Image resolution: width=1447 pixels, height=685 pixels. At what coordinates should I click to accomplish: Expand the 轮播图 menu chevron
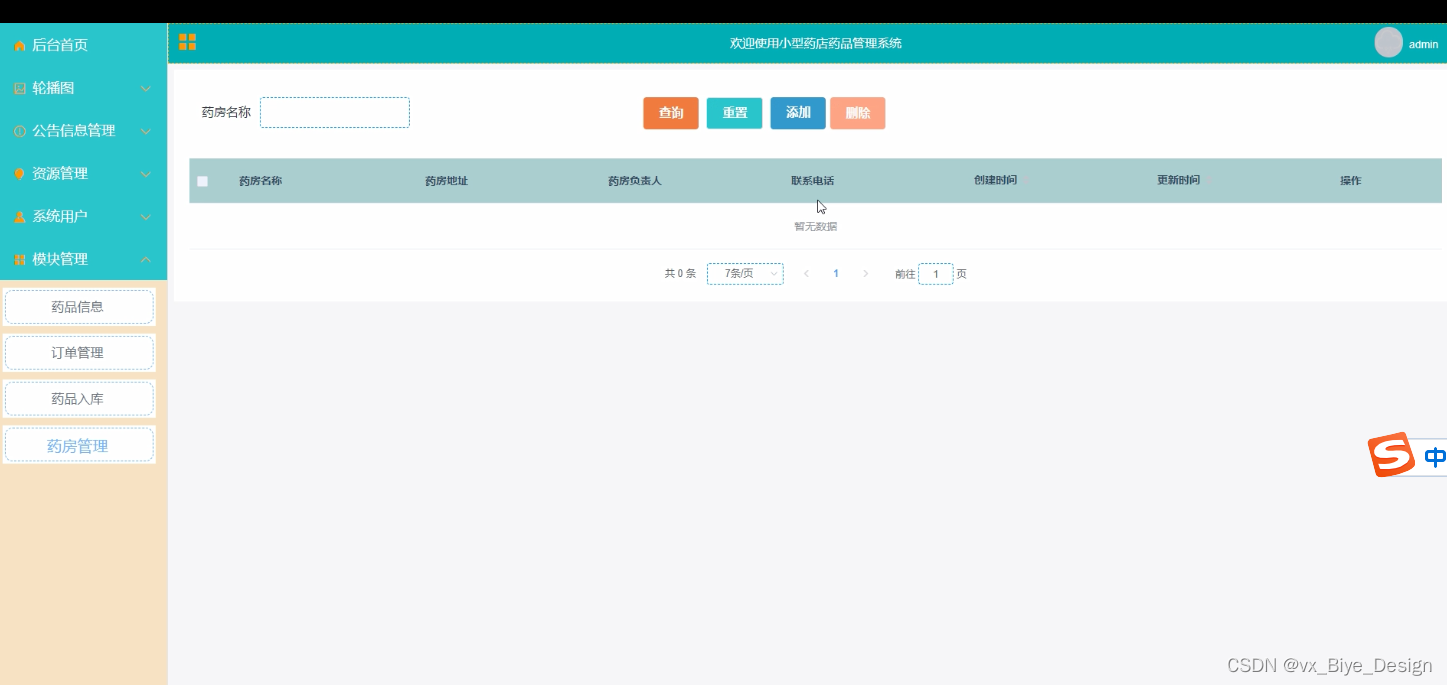pos(146,89)
